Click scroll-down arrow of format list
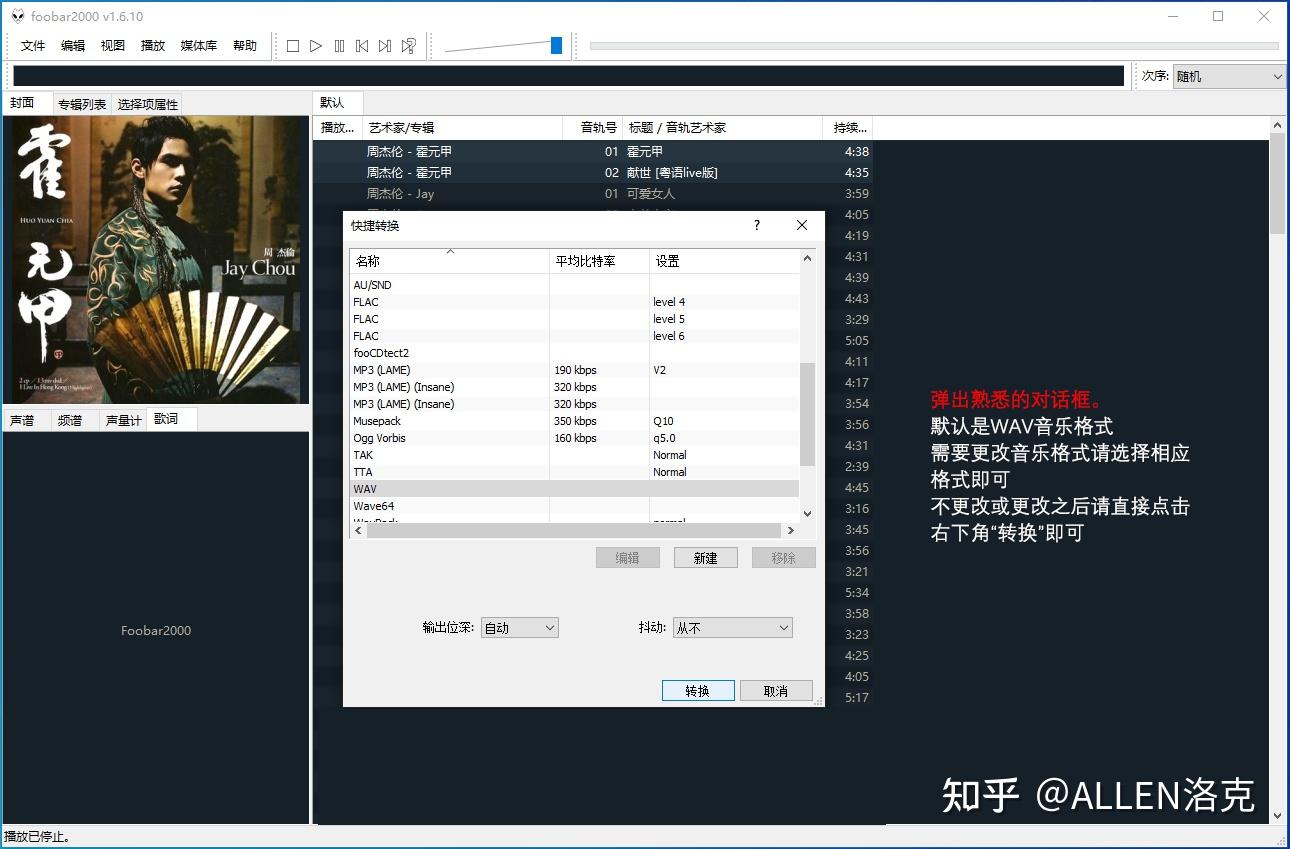The width and height of the screenshot is (1290, 849). pos(808,514)
